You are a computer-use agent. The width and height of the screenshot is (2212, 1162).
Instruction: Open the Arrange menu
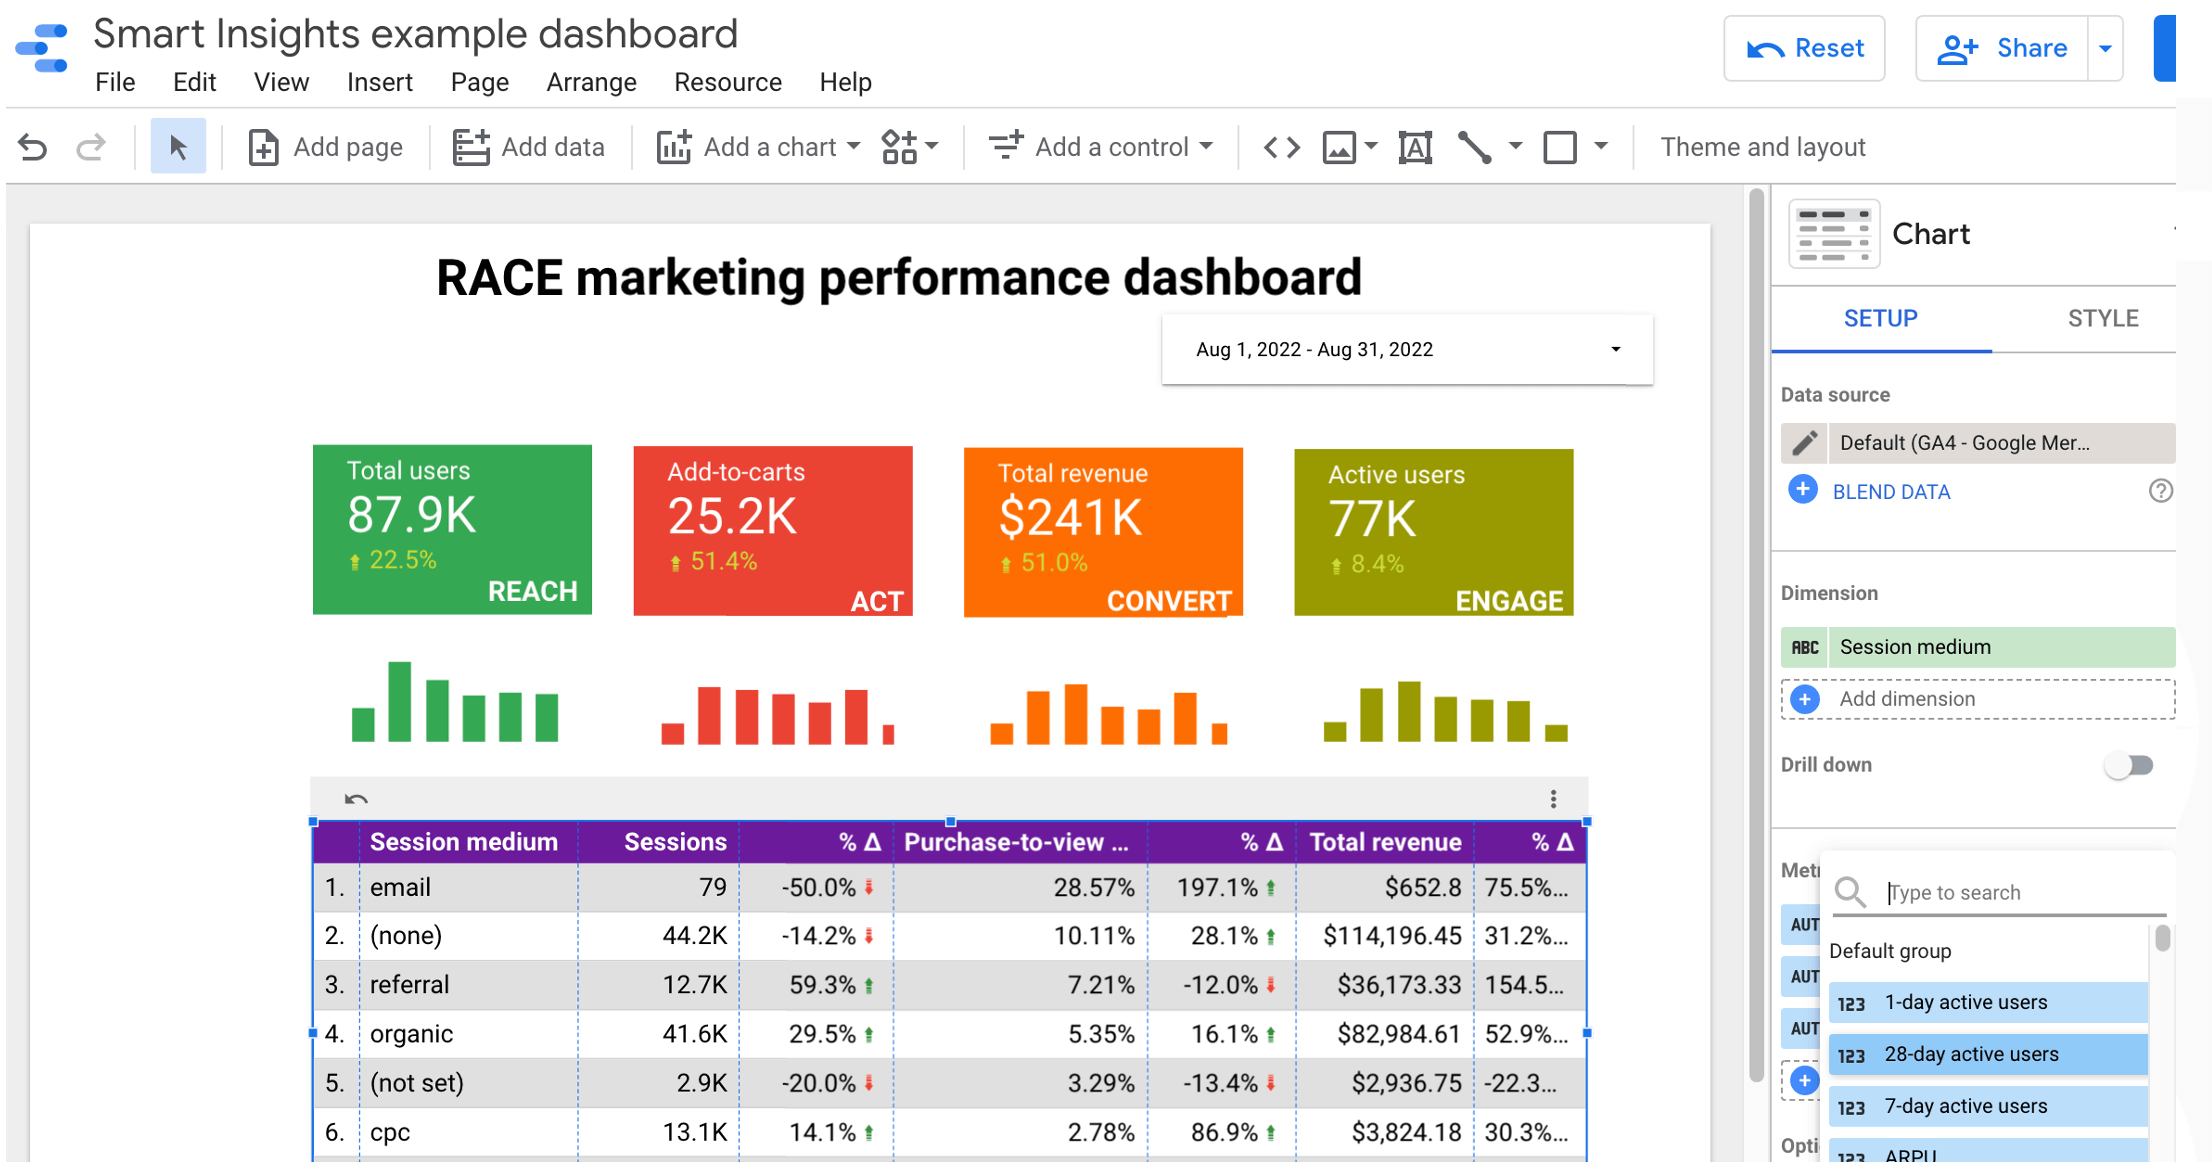coord(591,82)
